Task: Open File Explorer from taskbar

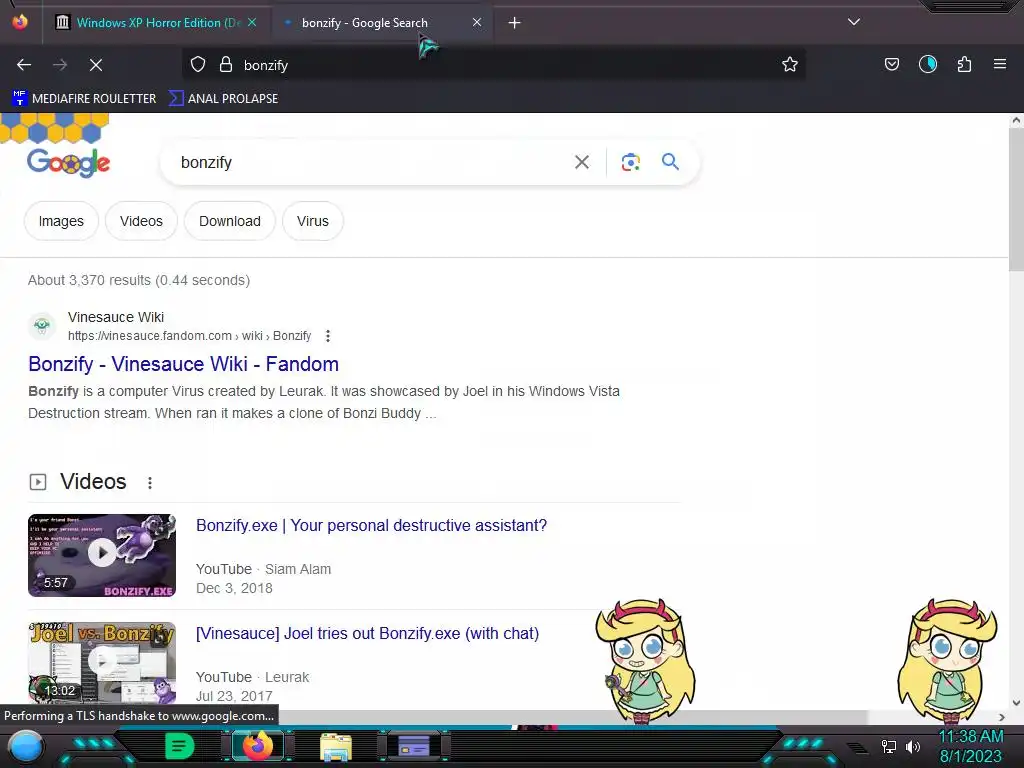Action: 336,746
